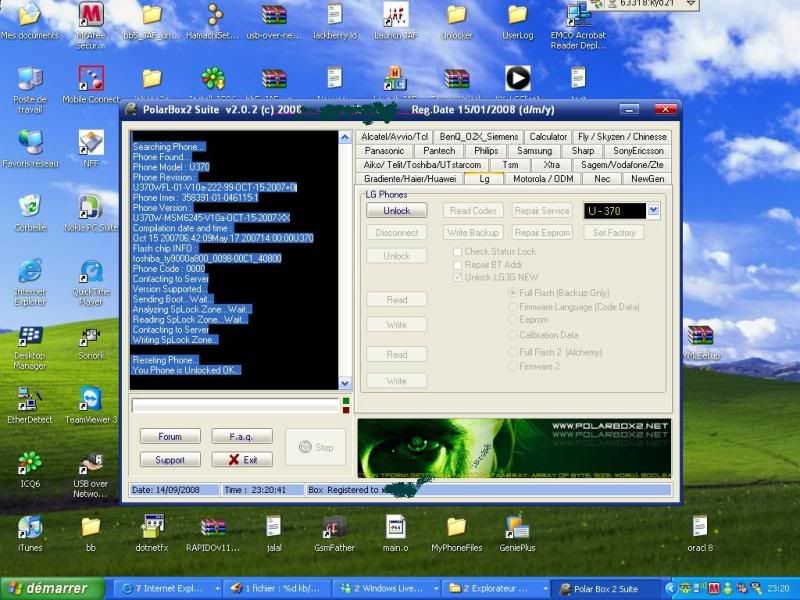Open iTunes desktop icon

[30, 533]
